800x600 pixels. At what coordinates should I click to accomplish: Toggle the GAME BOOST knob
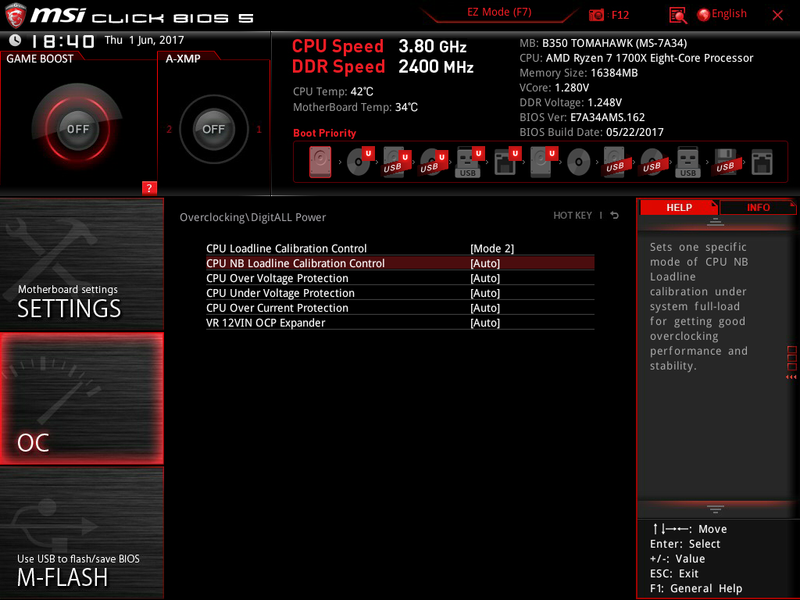tap(78, 129)
